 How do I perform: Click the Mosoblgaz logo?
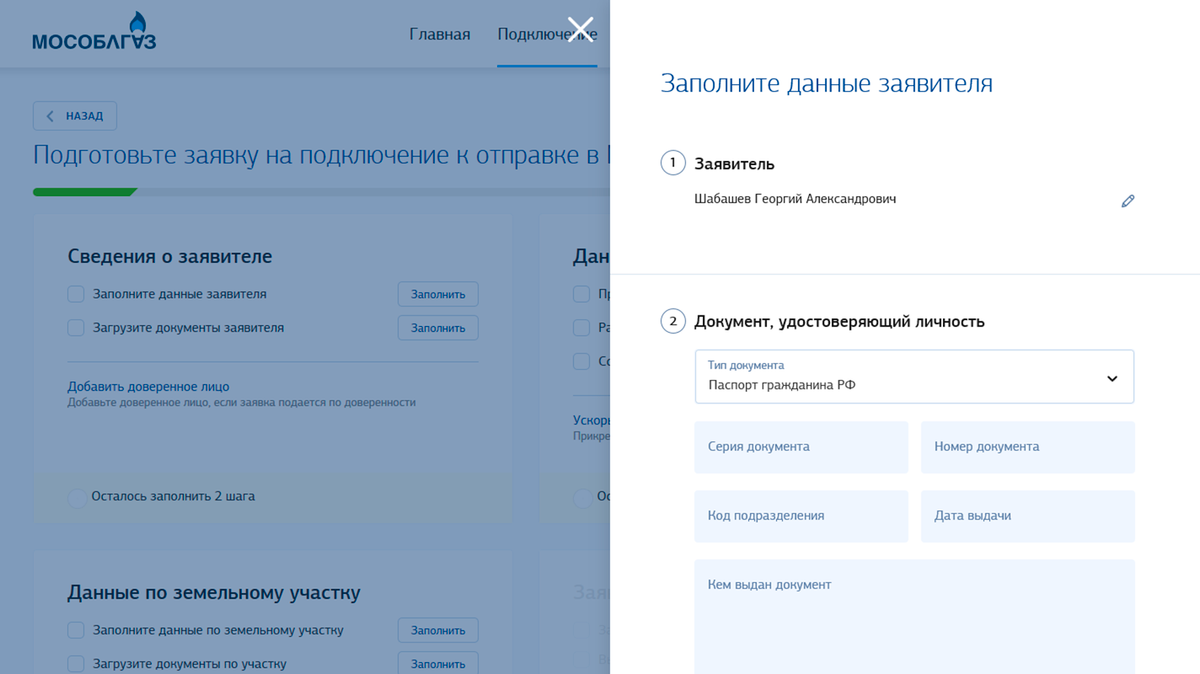(94, 32)
